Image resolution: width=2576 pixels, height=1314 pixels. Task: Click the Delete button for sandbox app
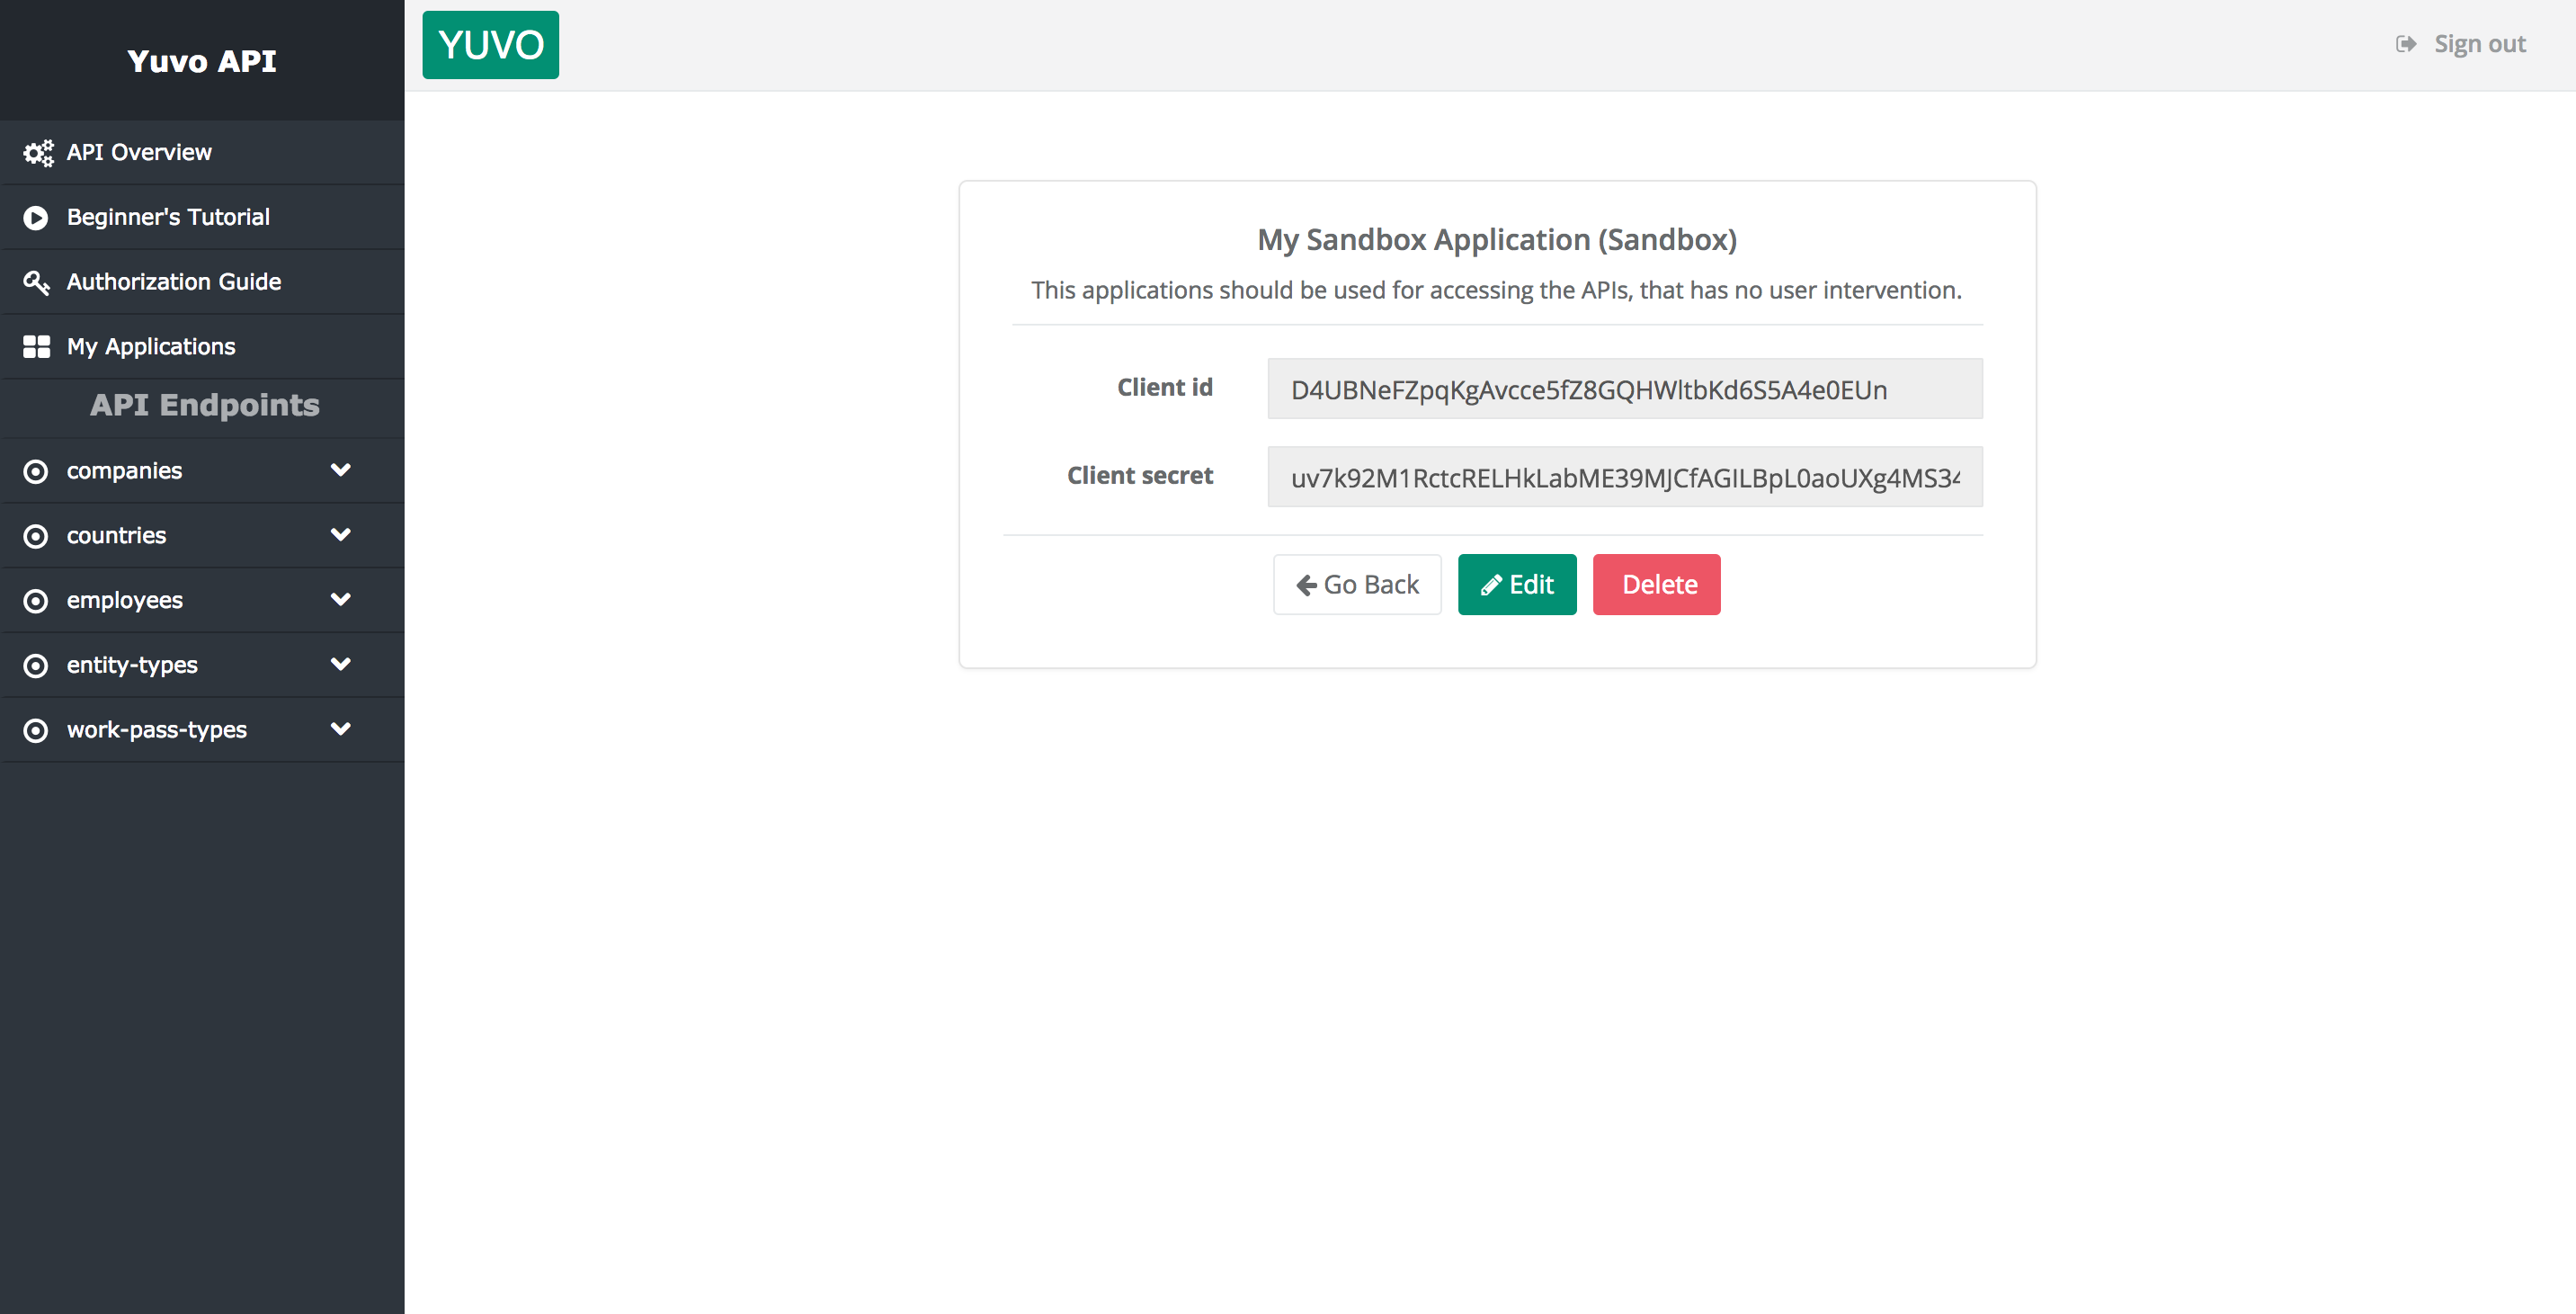point(1658,584)
